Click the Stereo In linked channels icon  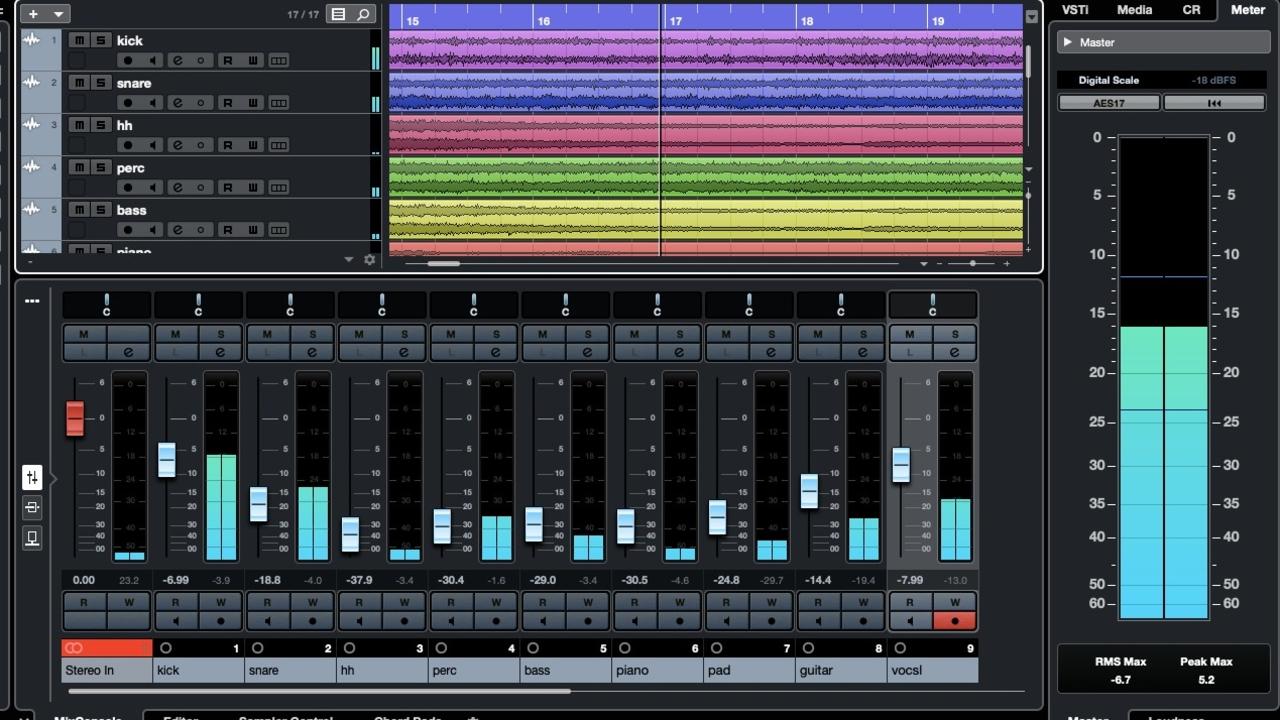[x=73, y=648]
